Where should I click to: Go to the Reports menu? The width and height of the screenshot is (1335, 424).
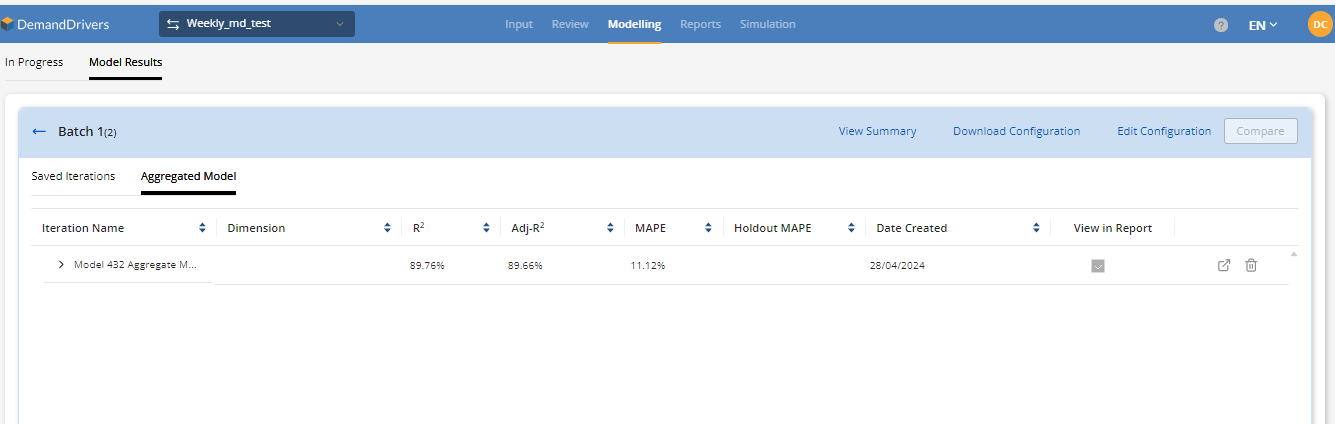coord(700,24)
